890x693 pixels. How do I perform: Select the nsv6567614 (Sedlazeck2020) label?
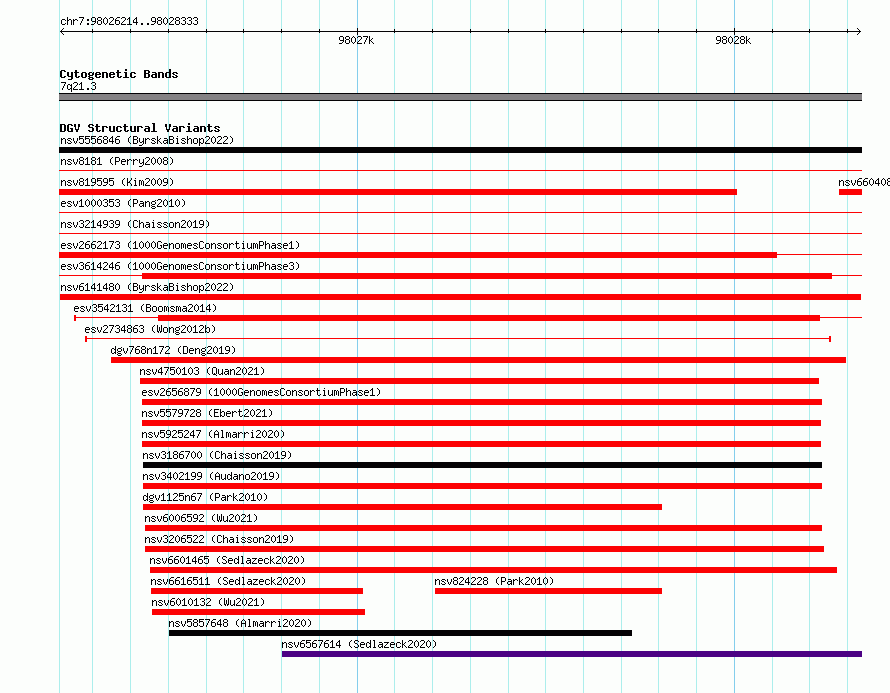(x=359, y=644)
